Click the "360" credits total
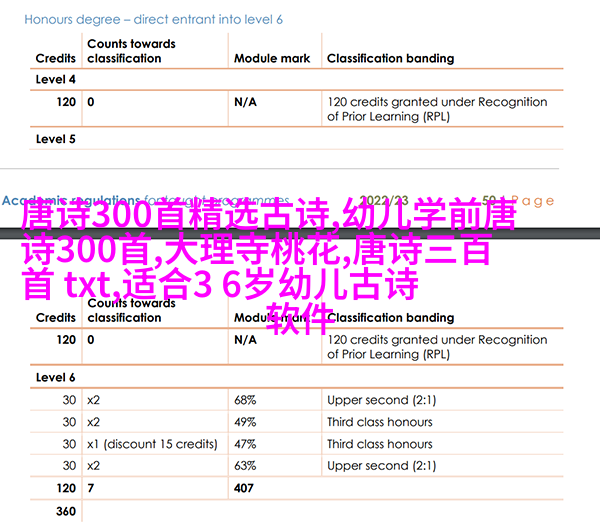 click(x=66, y=511)
